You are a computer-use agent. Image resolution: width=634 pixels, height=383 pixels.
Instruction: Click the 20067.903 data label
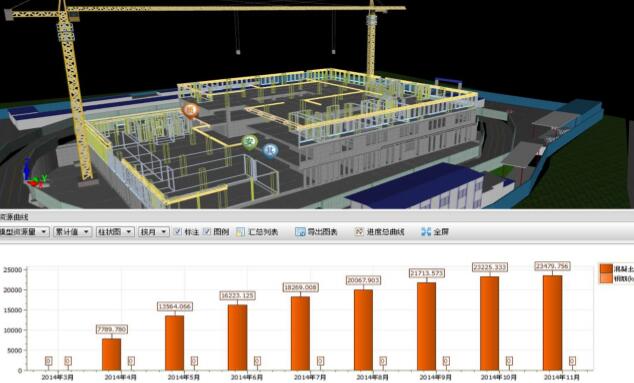click(363, 280)
